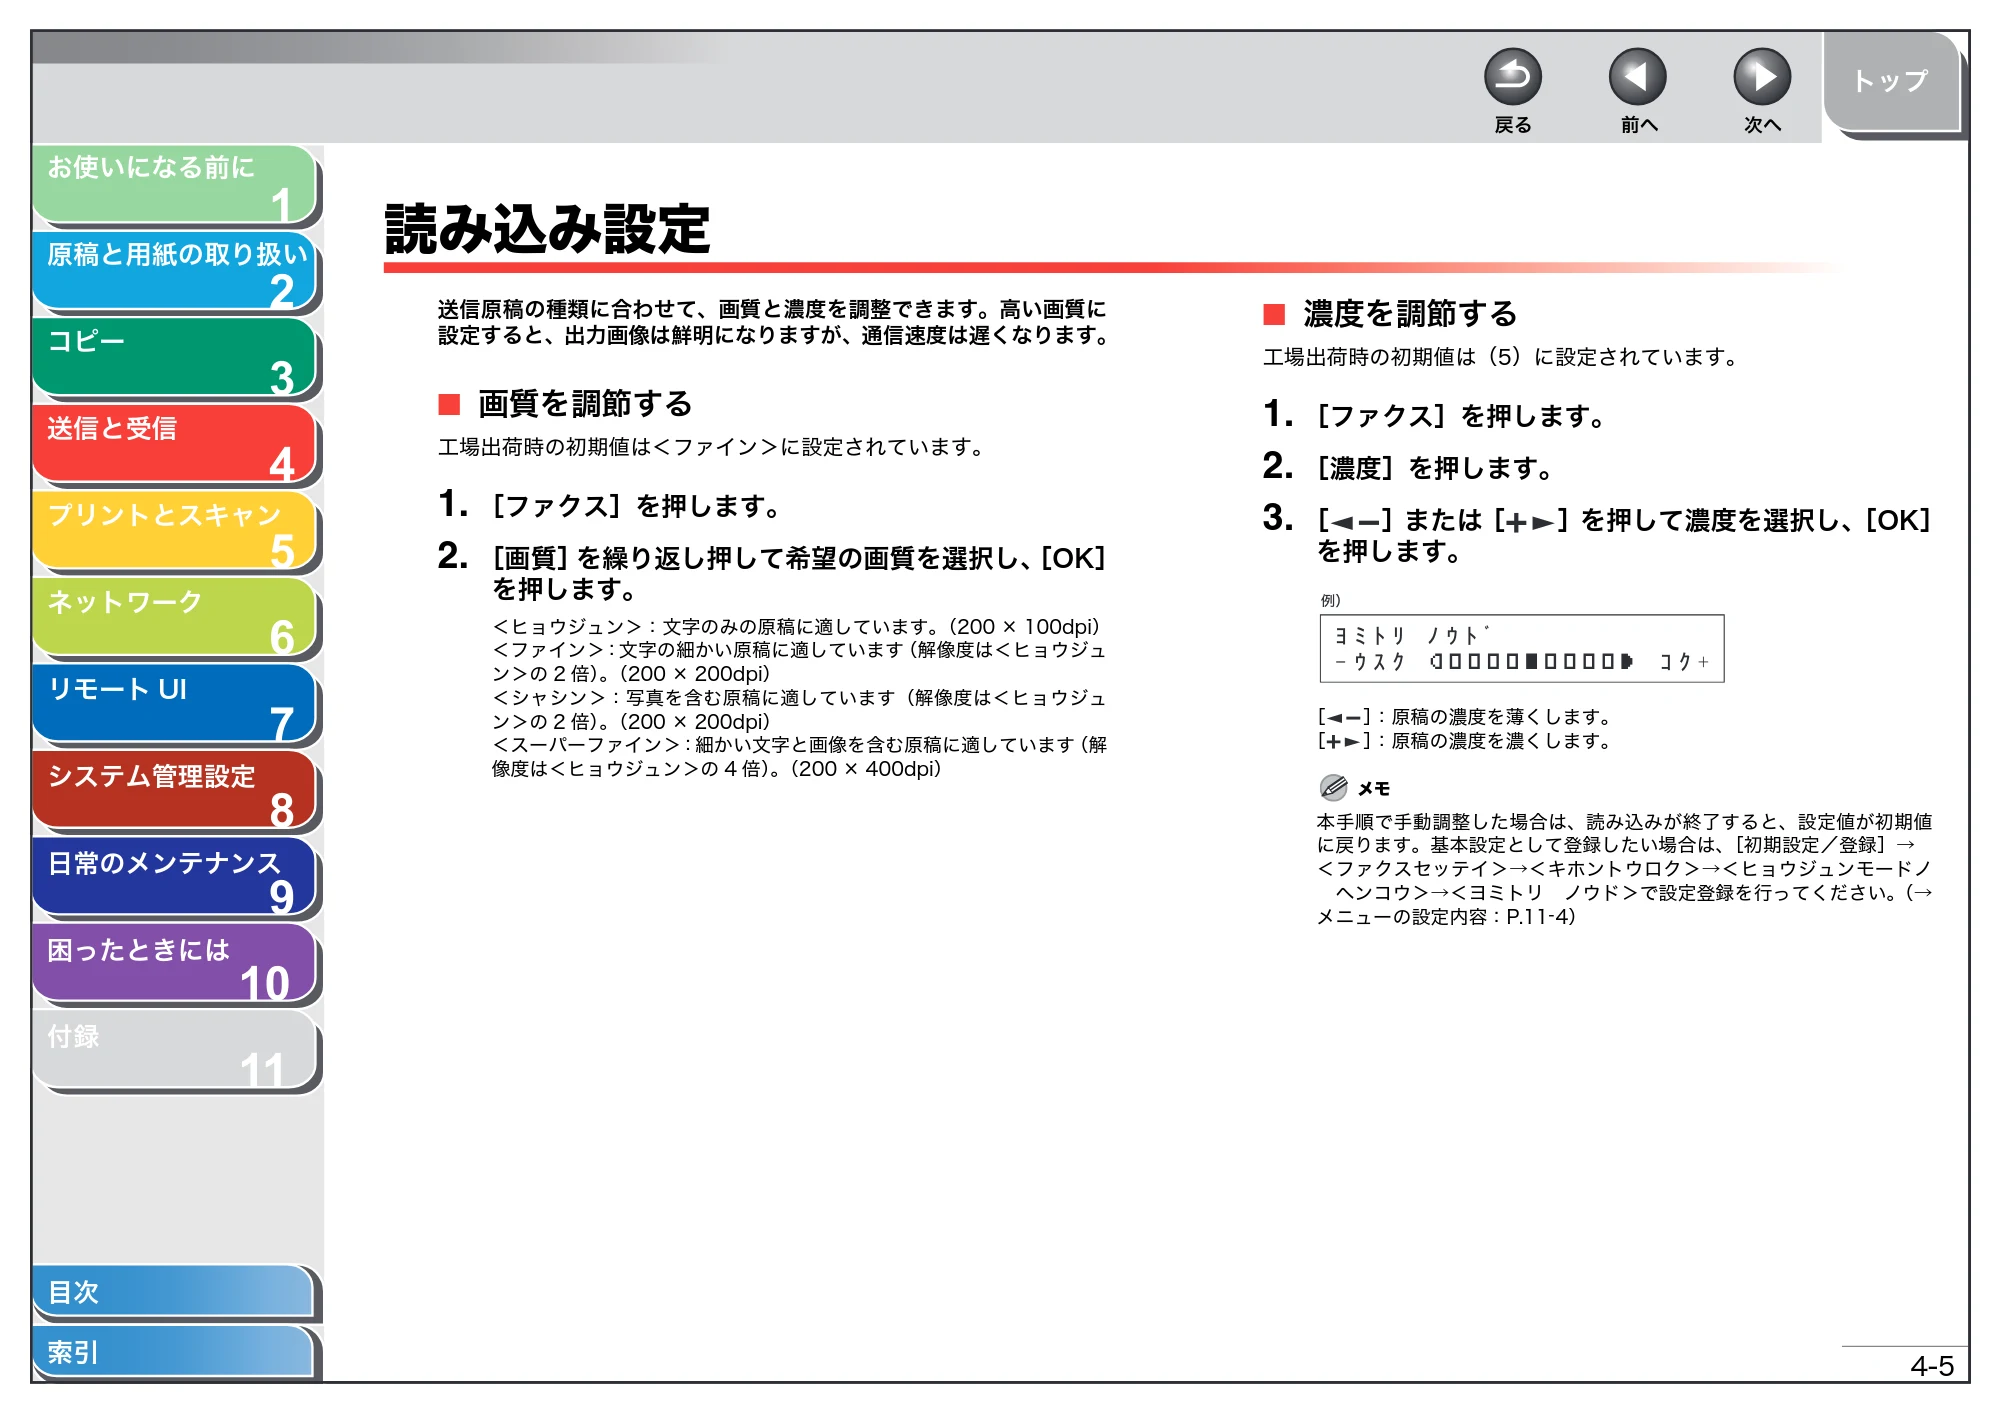Click the メモ pencil note icon

tap(1333, 788)
